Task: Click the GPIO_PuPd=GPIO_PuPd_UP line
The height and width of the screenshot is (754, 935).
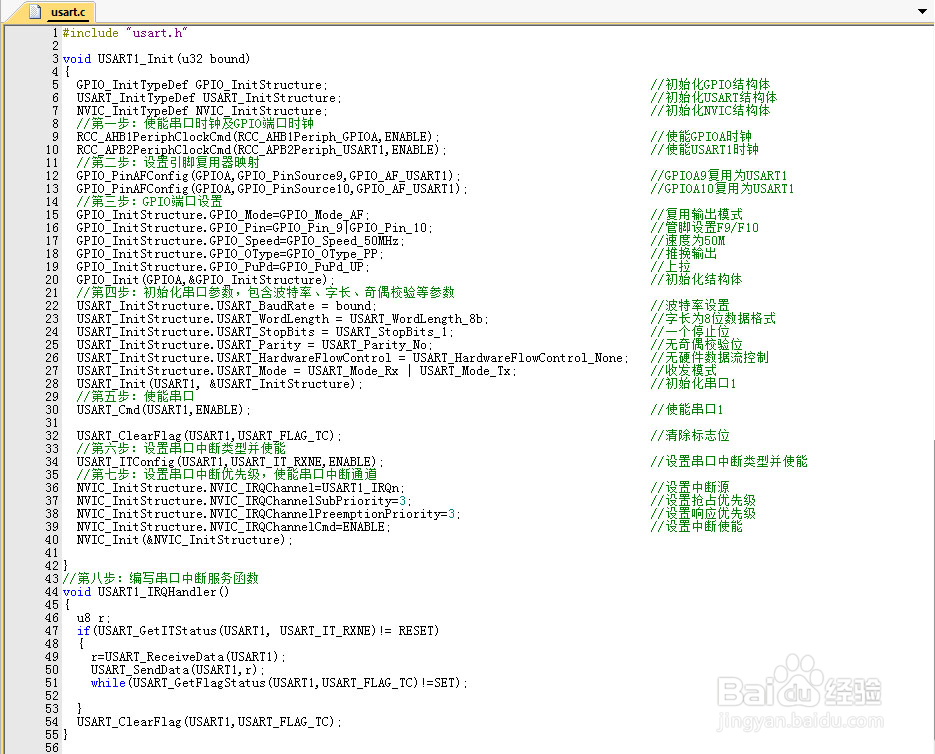Action: coord(223,267)
